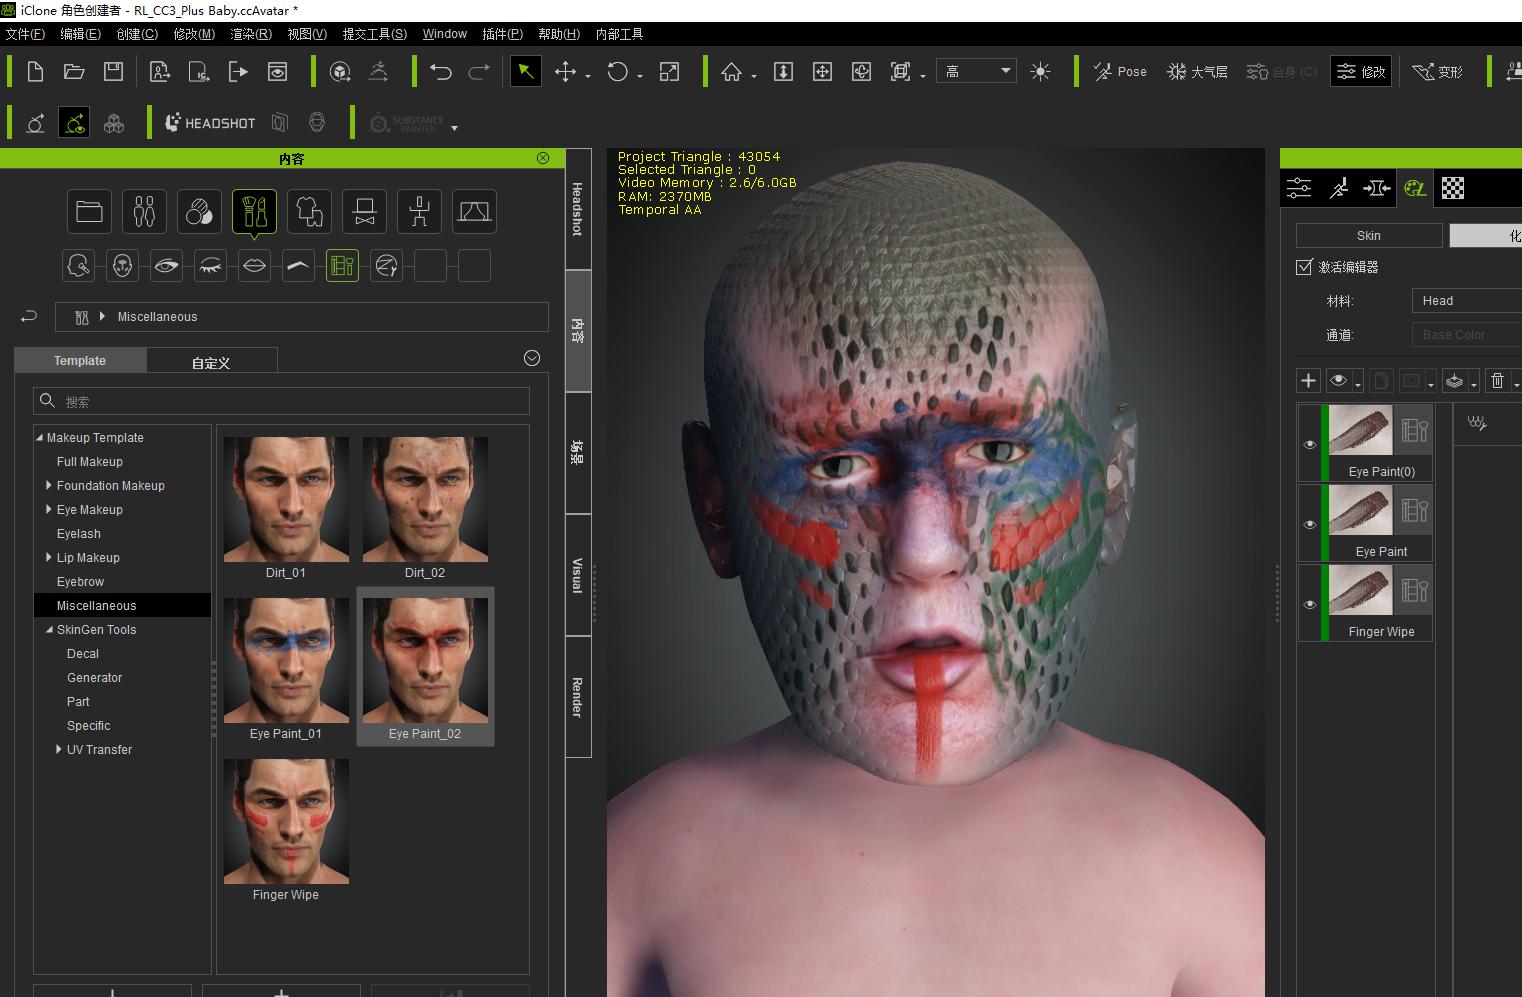Image resolution: width=1522 pixels, height=997 pixels.
Task: Click the 修改 modify button
Action: (x=1361, y=71)
